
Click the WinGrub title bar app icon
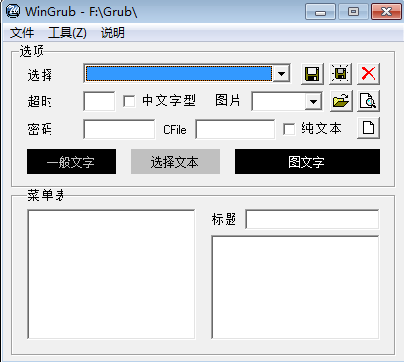tap(13, 12)
